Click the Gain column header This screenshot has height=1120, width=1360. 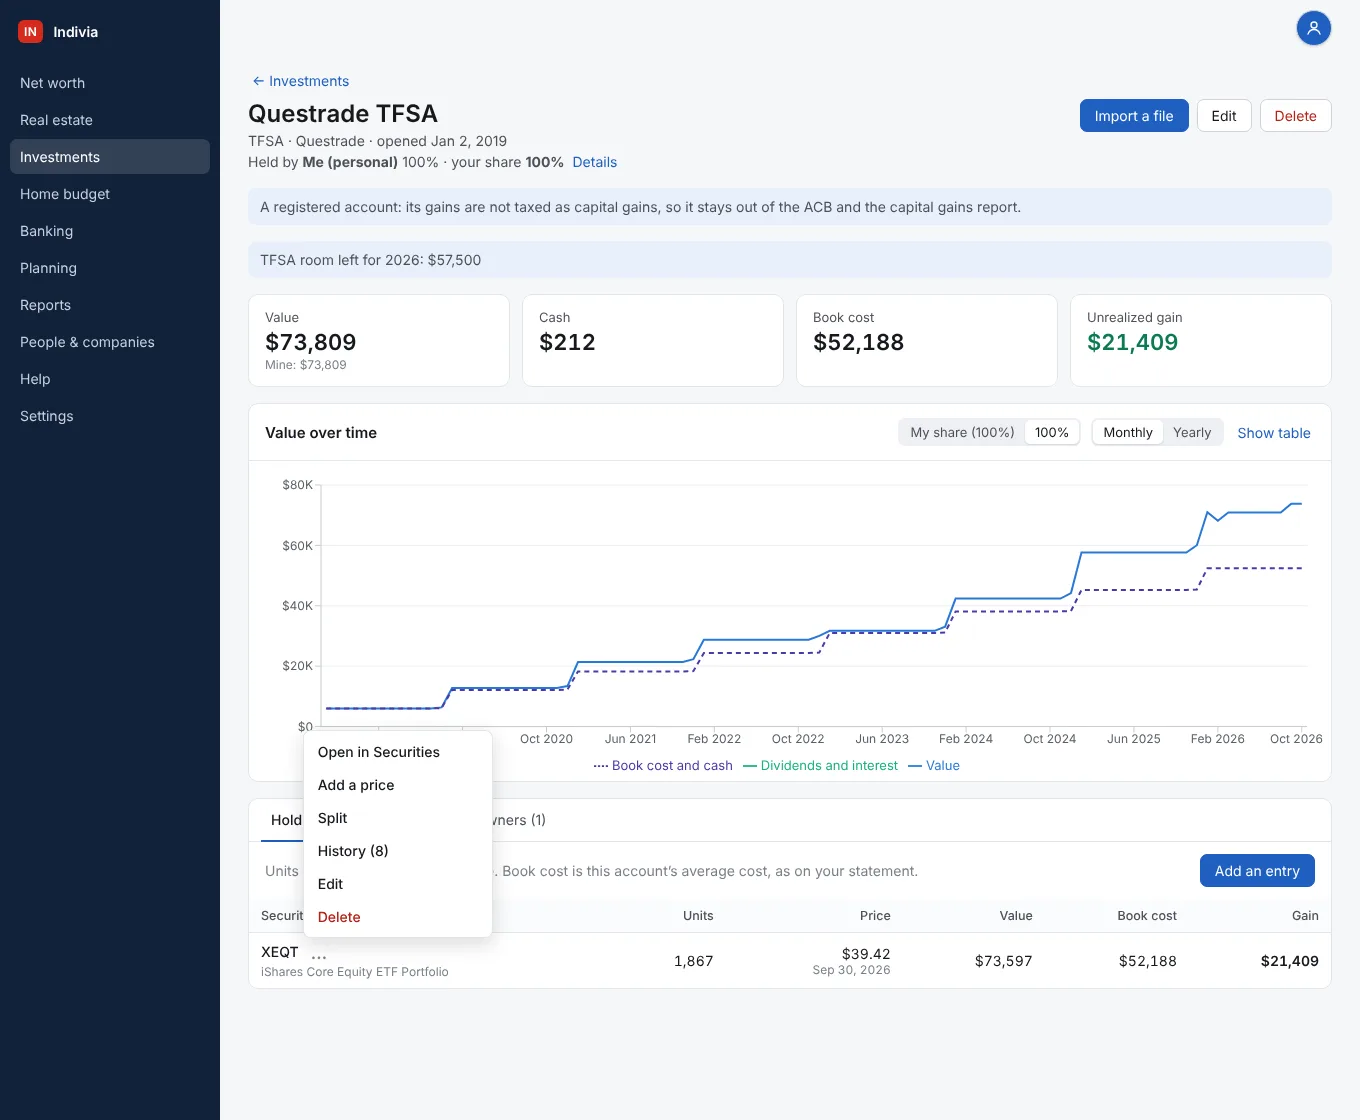[x=1305, y=916]
